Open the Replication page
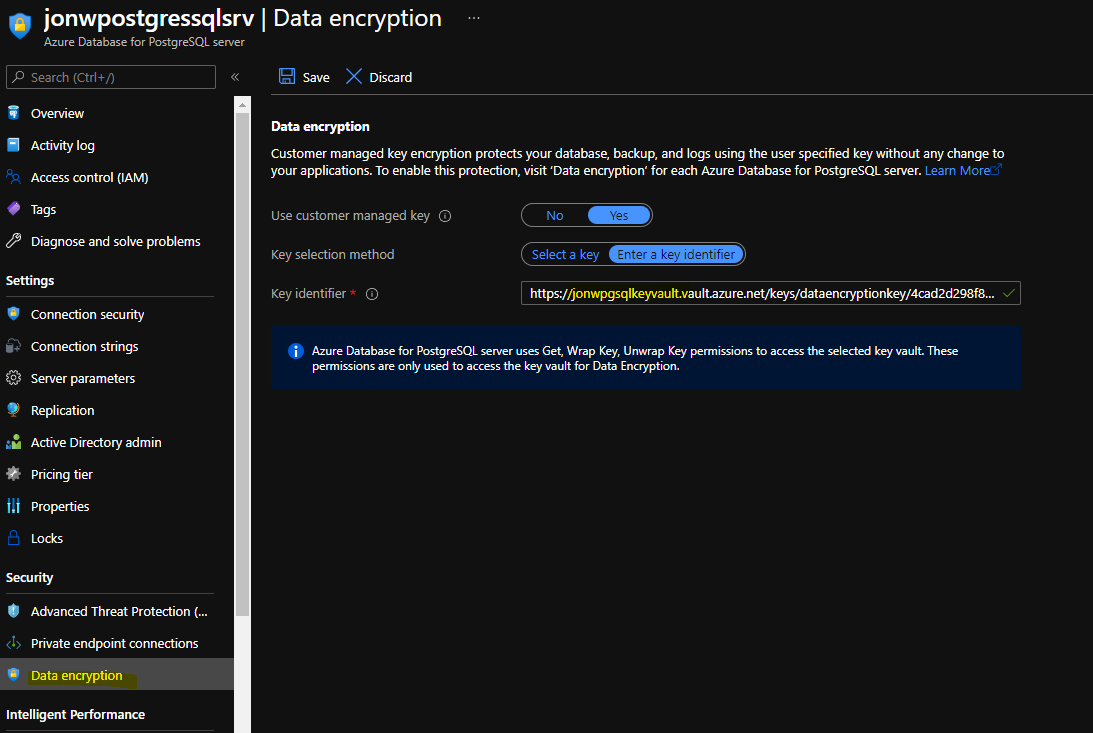1093x733 pixels. (62, 410)
